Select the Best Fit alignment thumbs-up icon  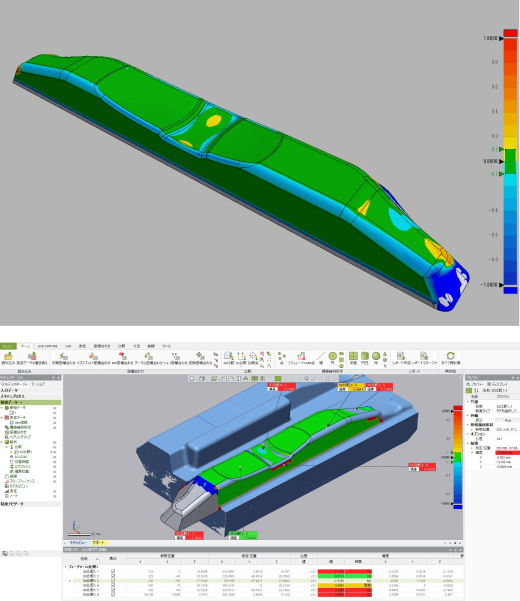point(92,356)
